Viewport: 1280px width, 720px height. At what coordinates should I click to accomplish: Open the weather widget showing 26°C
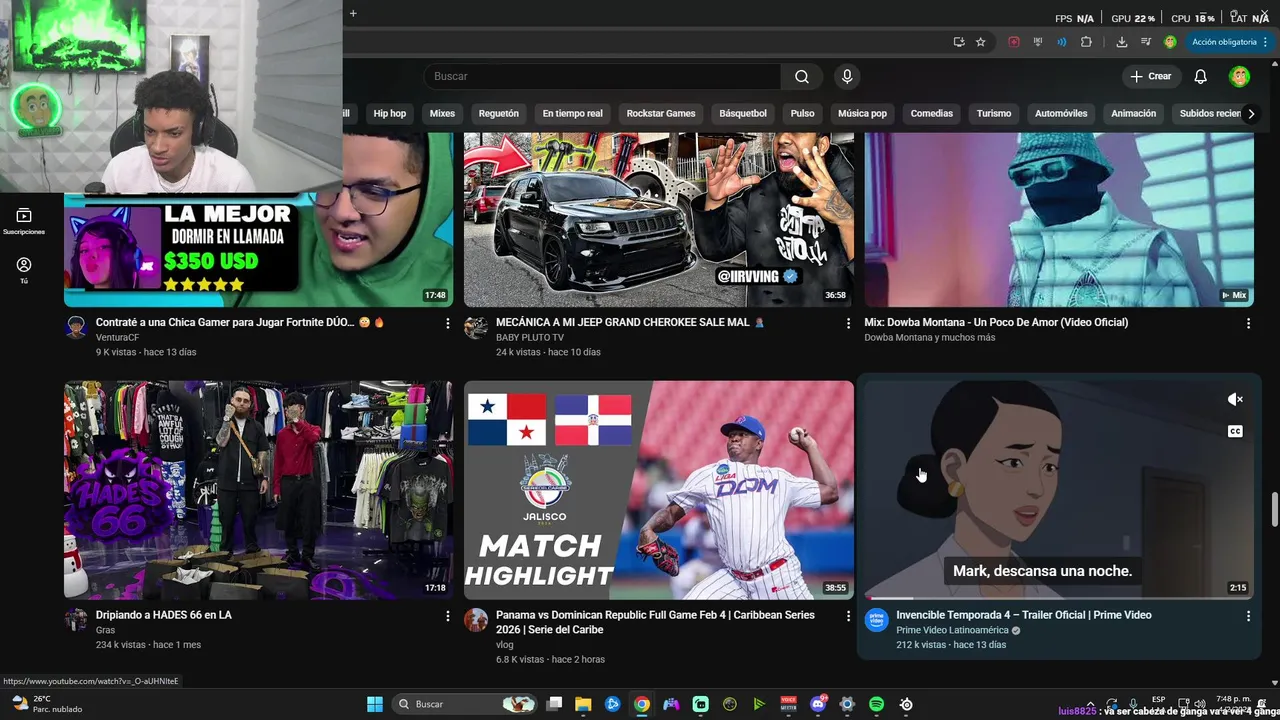click(x=45, y=704)
